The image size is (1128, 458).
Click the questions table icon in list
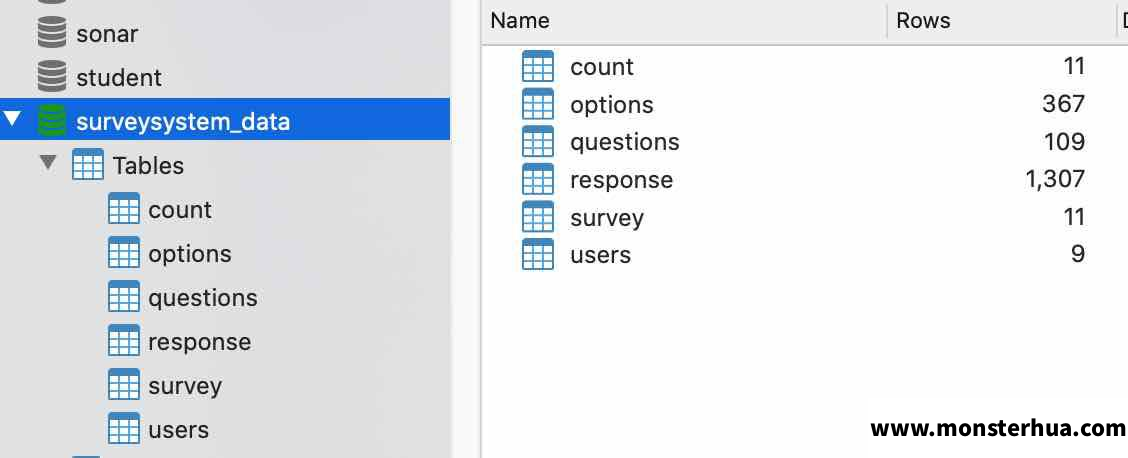coord(538,142)
